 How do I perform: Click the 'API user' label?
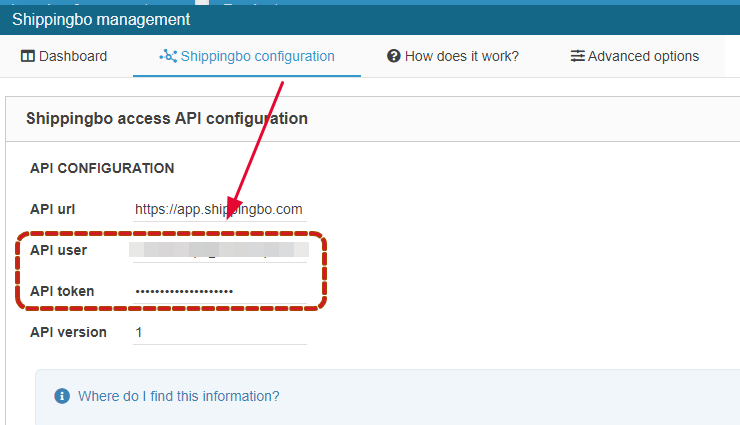pos(59,250)
